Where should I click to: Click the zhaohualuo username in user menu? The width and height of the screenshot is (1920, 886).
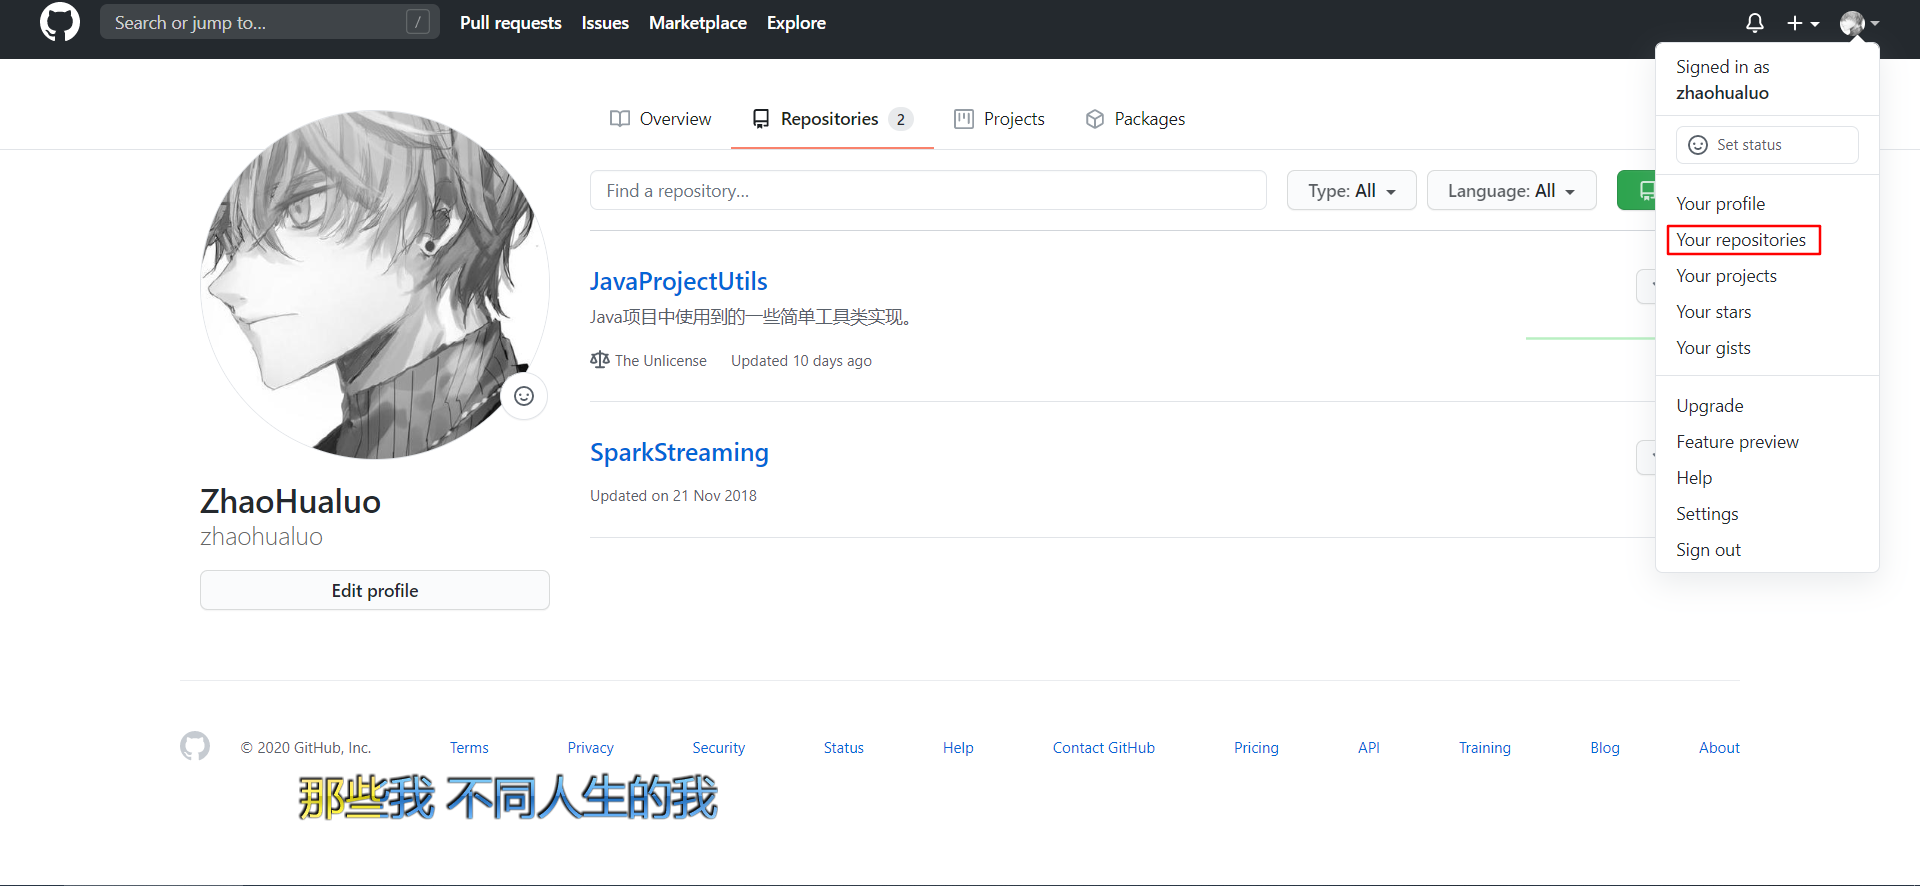point(1722,93)
